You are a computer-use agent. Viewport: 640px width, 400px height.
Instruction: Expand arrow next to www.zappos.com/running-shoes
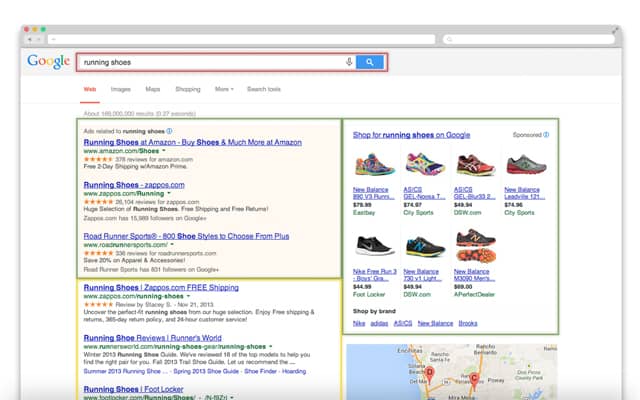click(x=188, y=296)
